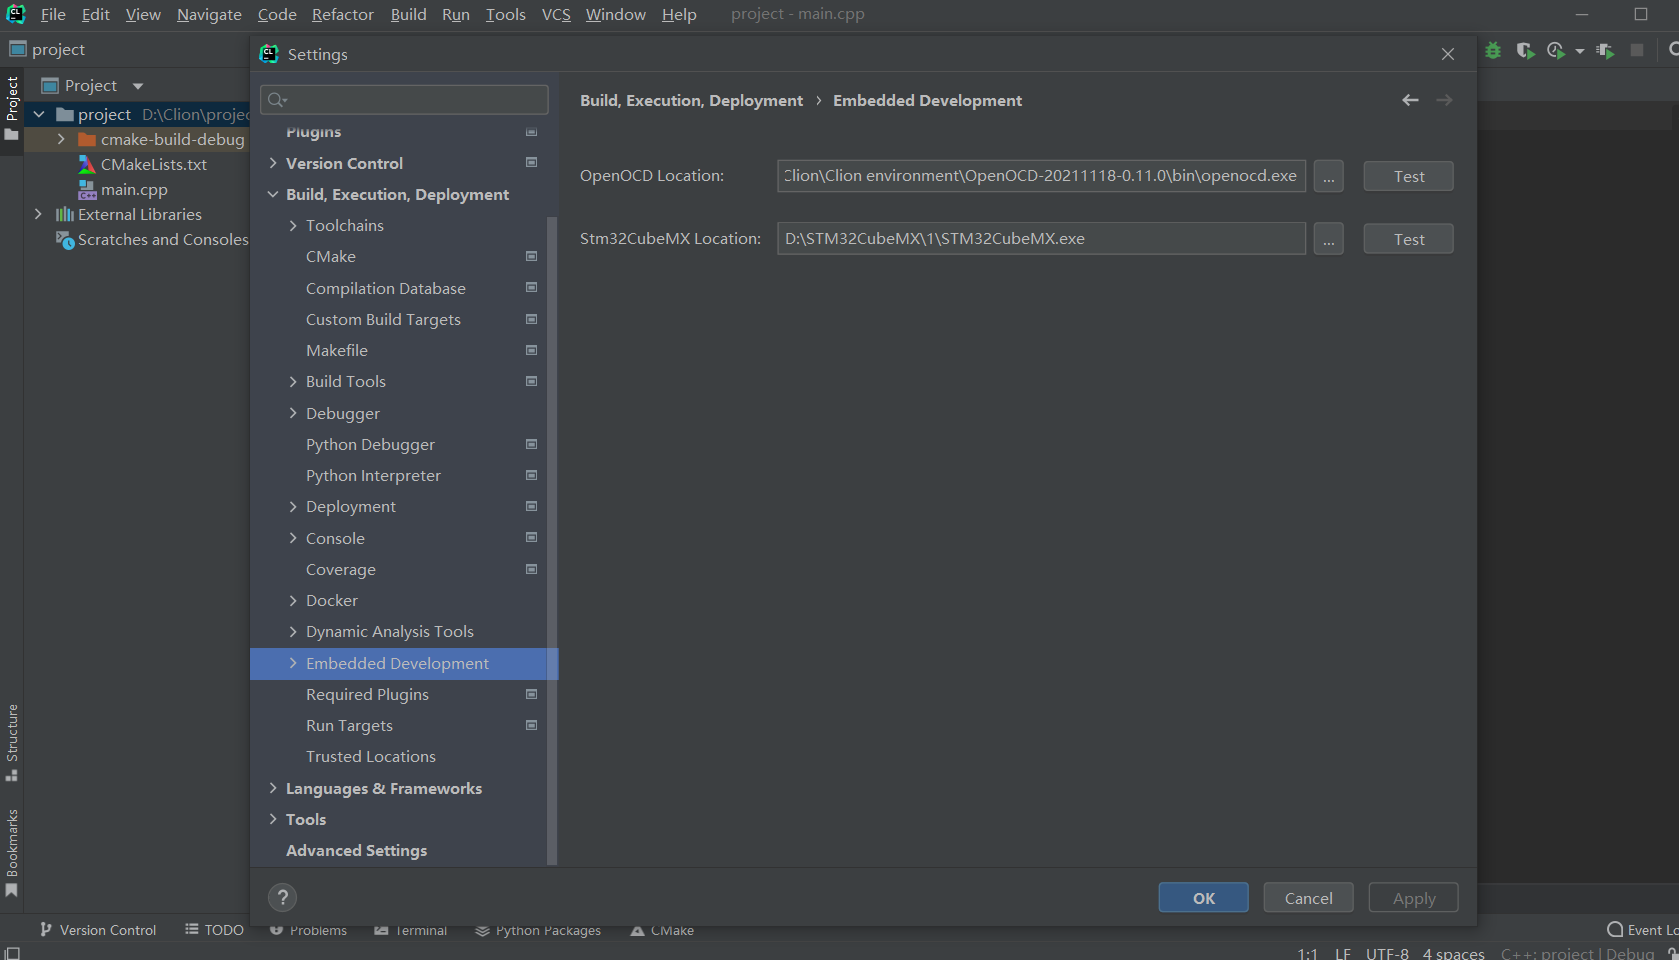Expand External Libraries in project tree
This screenshot has width=1679, height=960.
tap(38, 214)
